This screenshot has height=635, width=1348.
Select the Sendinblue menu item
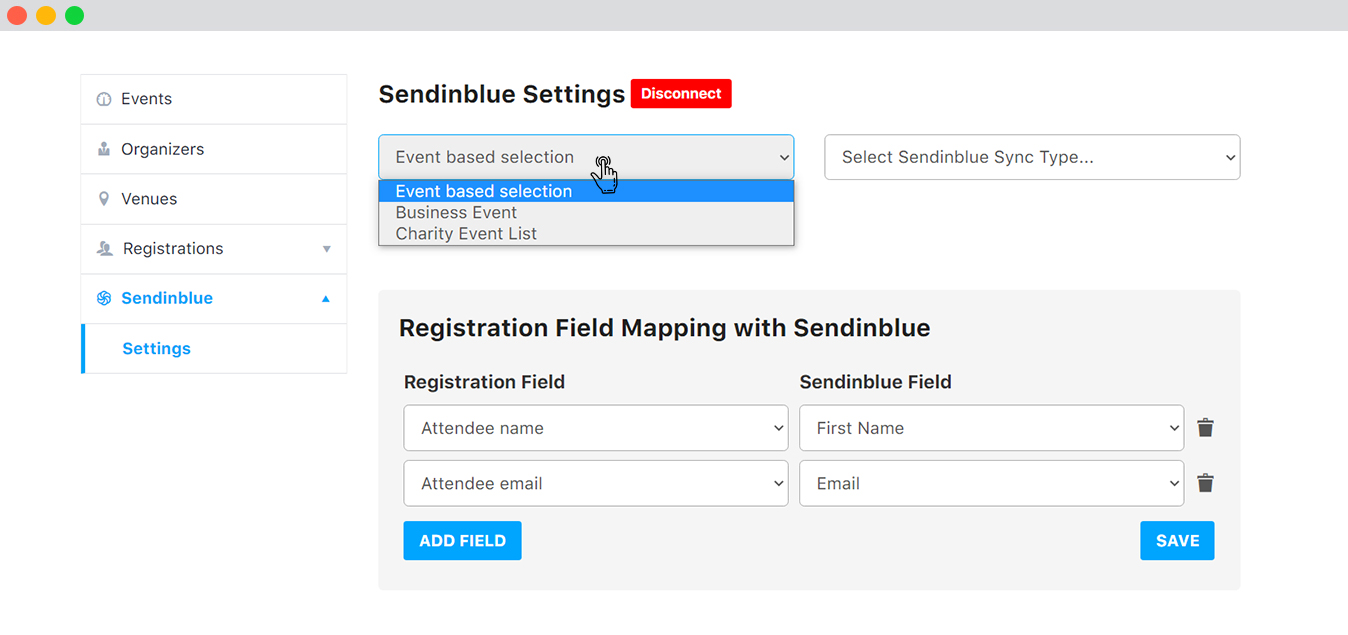tap(214, 298)
